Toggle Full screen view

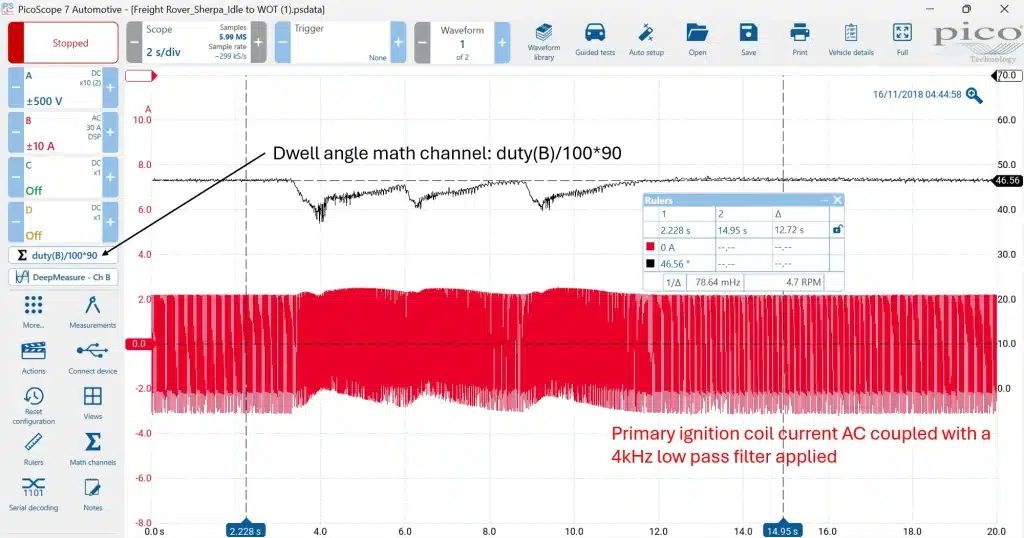pyautogui.click(x=902, y=40)
